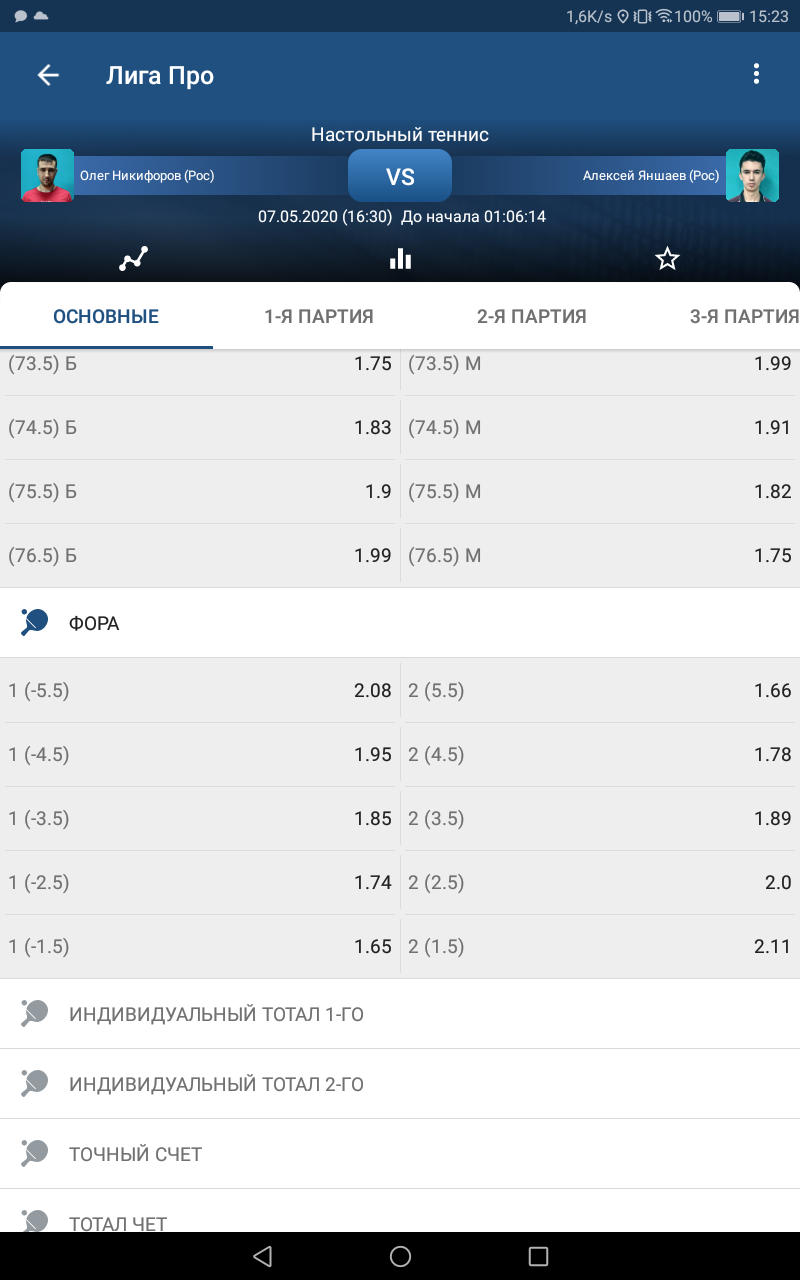Expand the ТОЧНЫЙ СЧЕТ section
Image resolution: width=800 pixels, height=1280 pixels.
point(400,1154)
